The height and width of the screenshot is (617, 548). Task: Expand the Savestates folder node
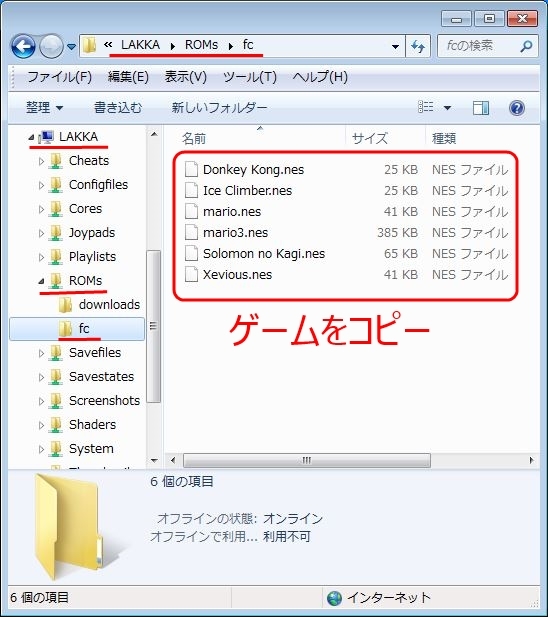(x=41, y=377)
